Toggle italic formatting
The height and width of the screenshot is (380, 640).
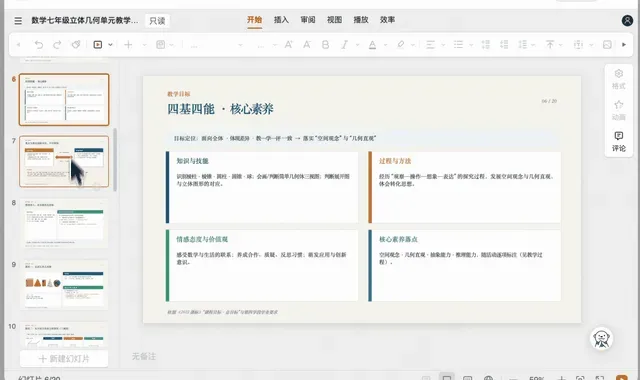coord(344,44)
